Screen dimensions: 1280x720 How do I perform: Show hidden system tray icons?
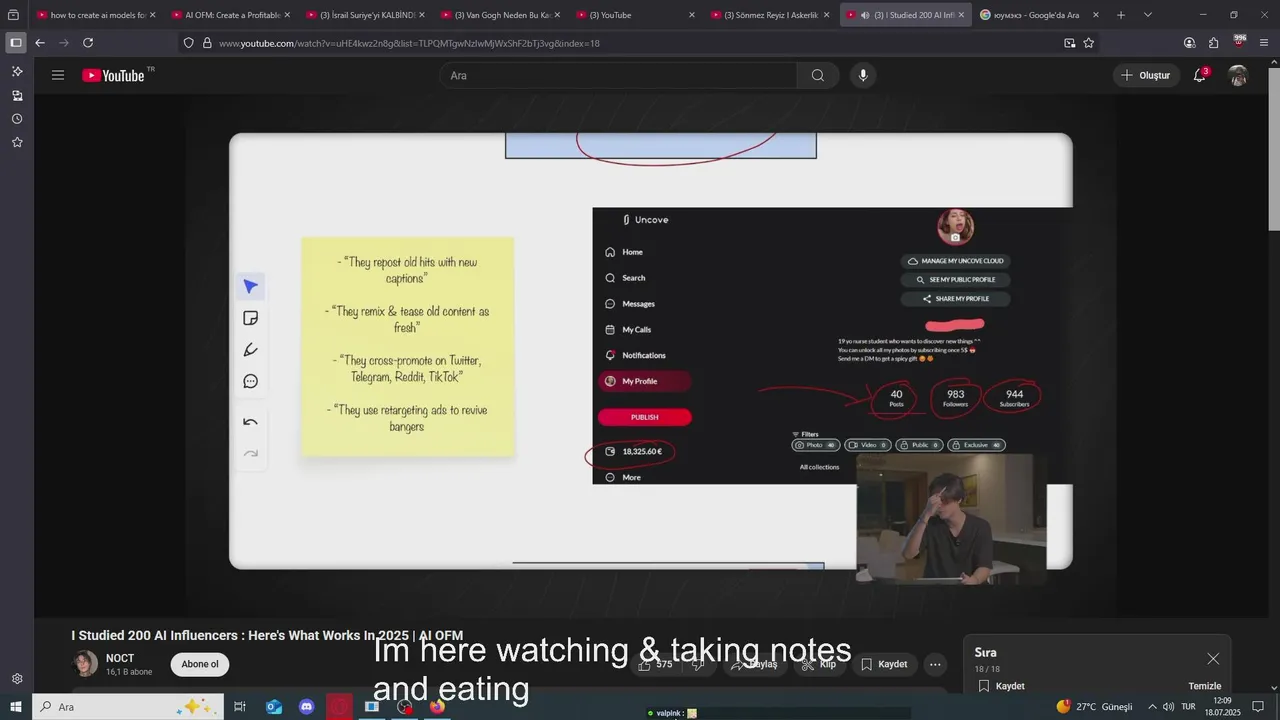pyautogui.click(x=1152, y=707)
